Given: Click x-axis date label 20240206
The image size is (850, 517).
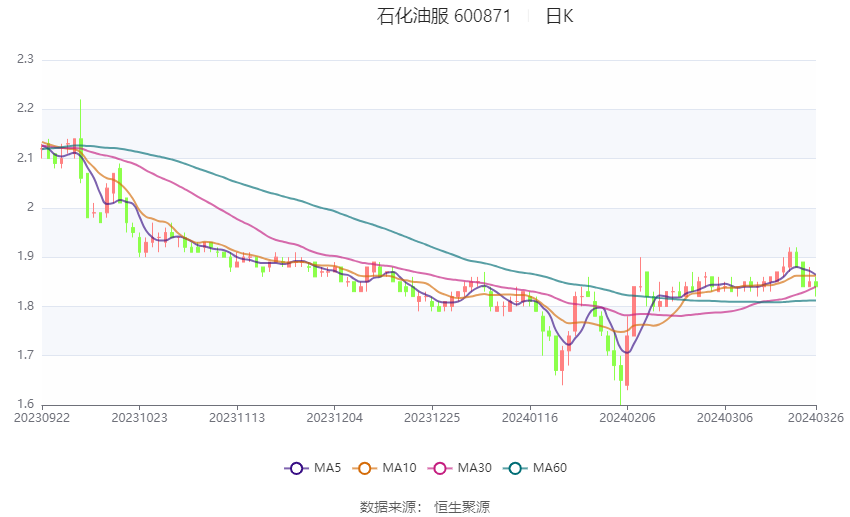Looking at the screenshot, I should [x=627, y=418].
